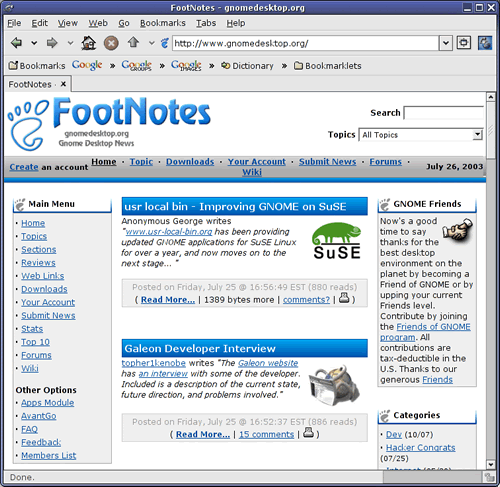Go to the Home page icon
The image size is (500, 487).
click(89, 43)
